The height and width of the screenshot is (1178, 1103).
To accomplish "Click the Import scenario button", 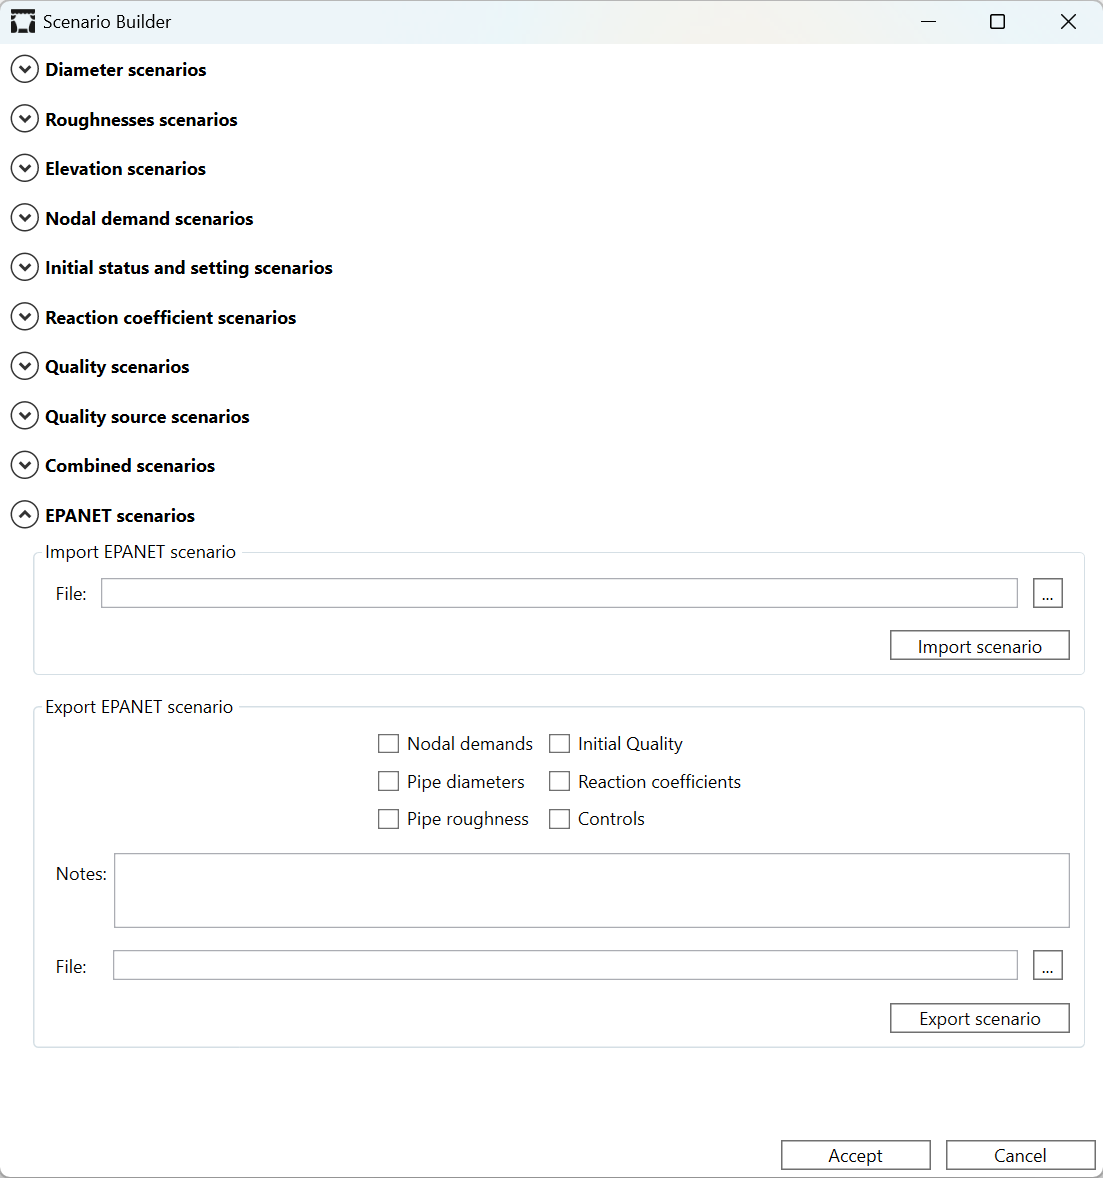I will coord(979,646).
